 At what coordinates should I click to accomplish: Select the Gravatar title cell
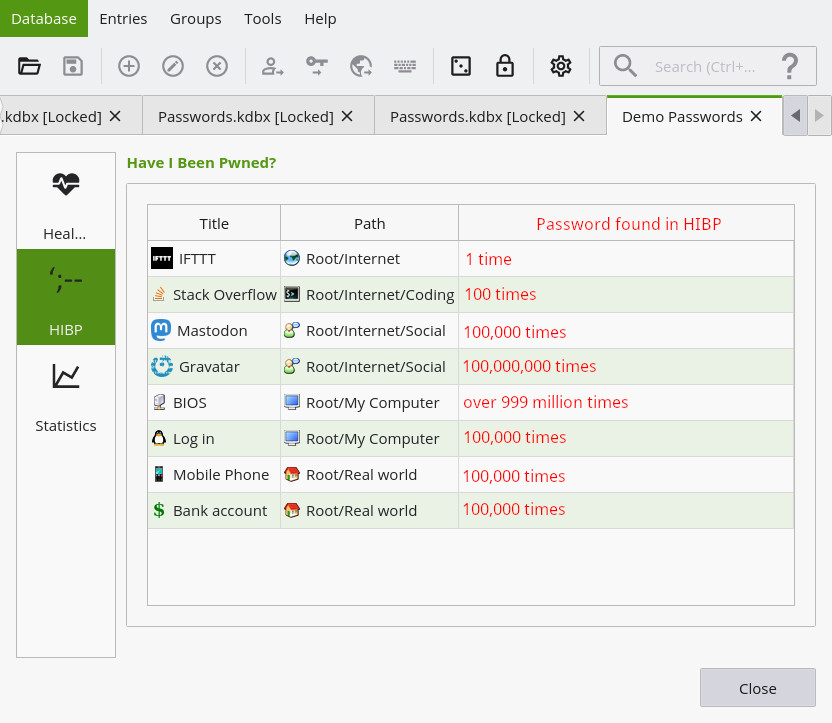point(214,367)
